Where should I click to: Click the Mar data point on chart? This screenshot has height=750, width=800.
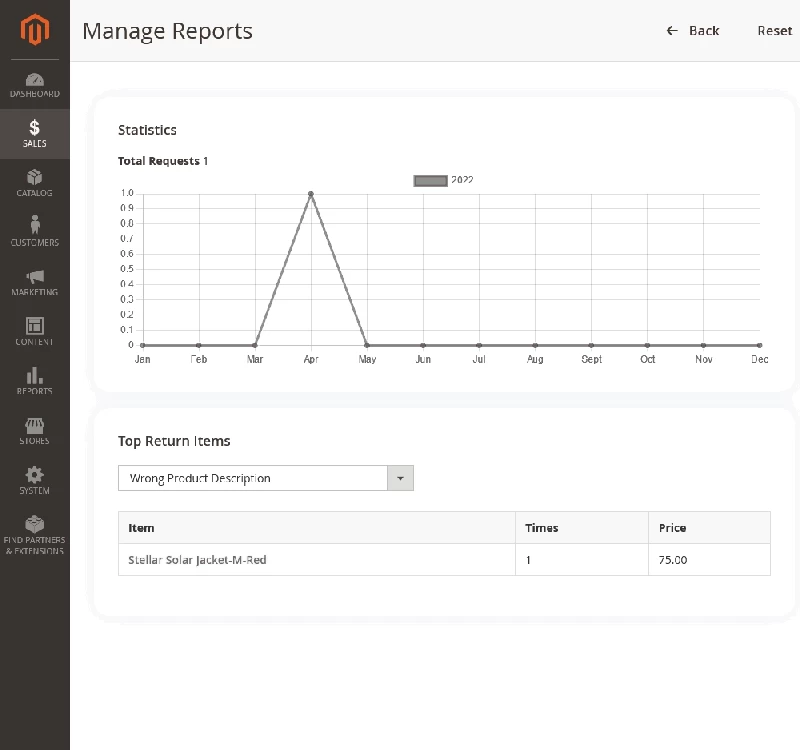pyautogui.click(x=255, y=345)
